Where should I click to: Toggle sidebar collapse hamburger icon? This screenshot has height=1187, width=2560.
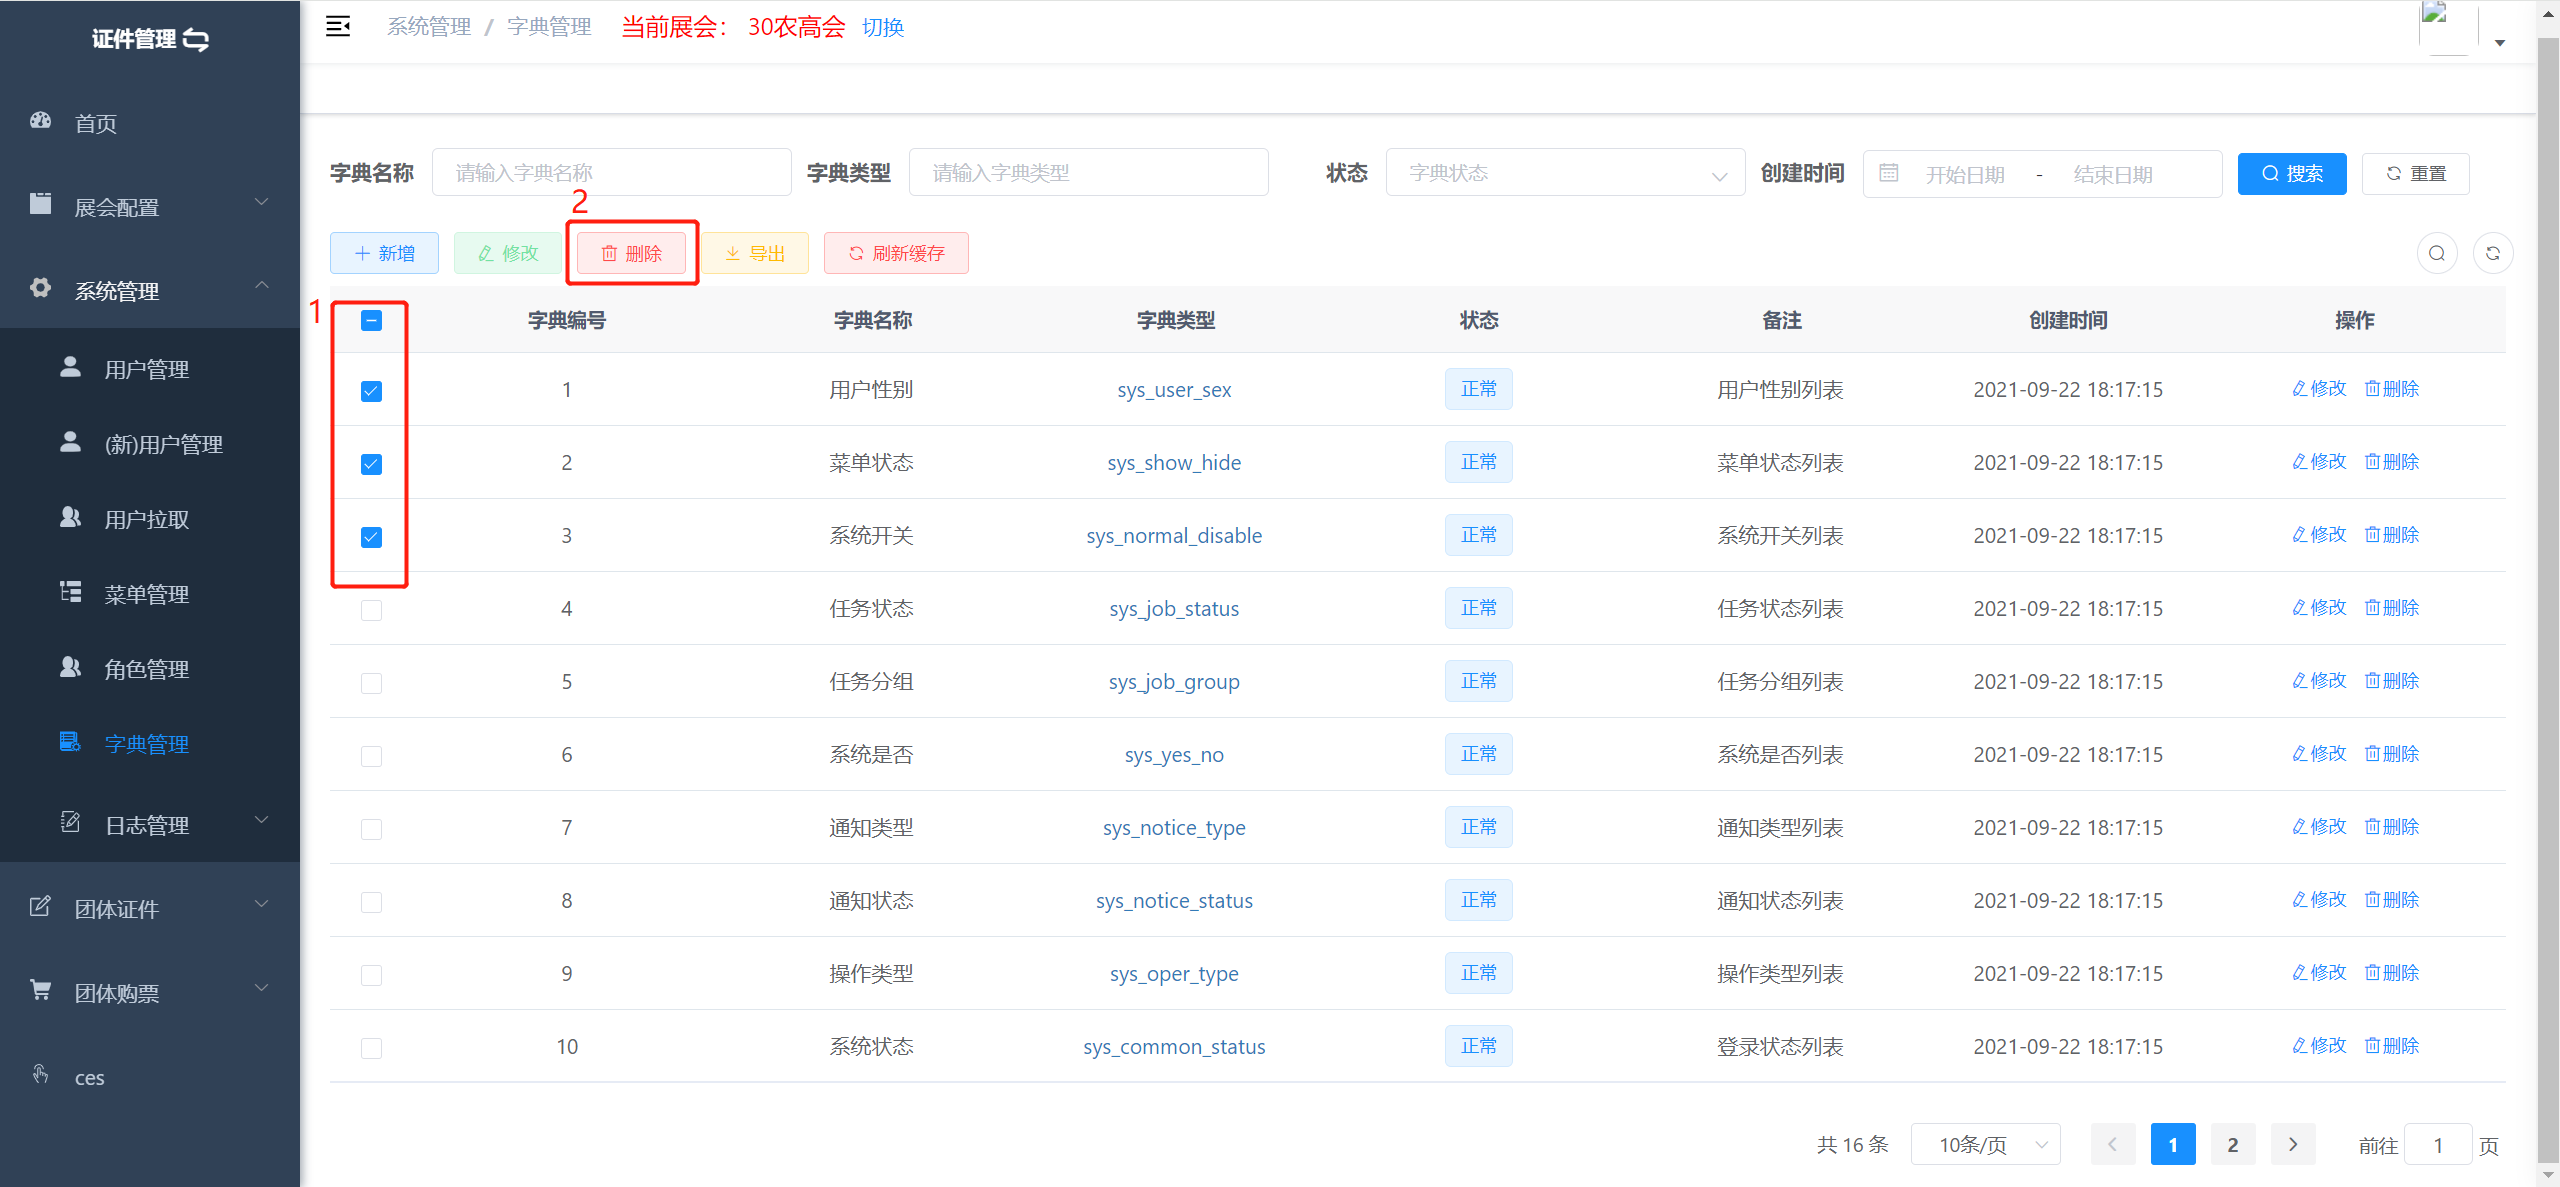click(338, 27)
